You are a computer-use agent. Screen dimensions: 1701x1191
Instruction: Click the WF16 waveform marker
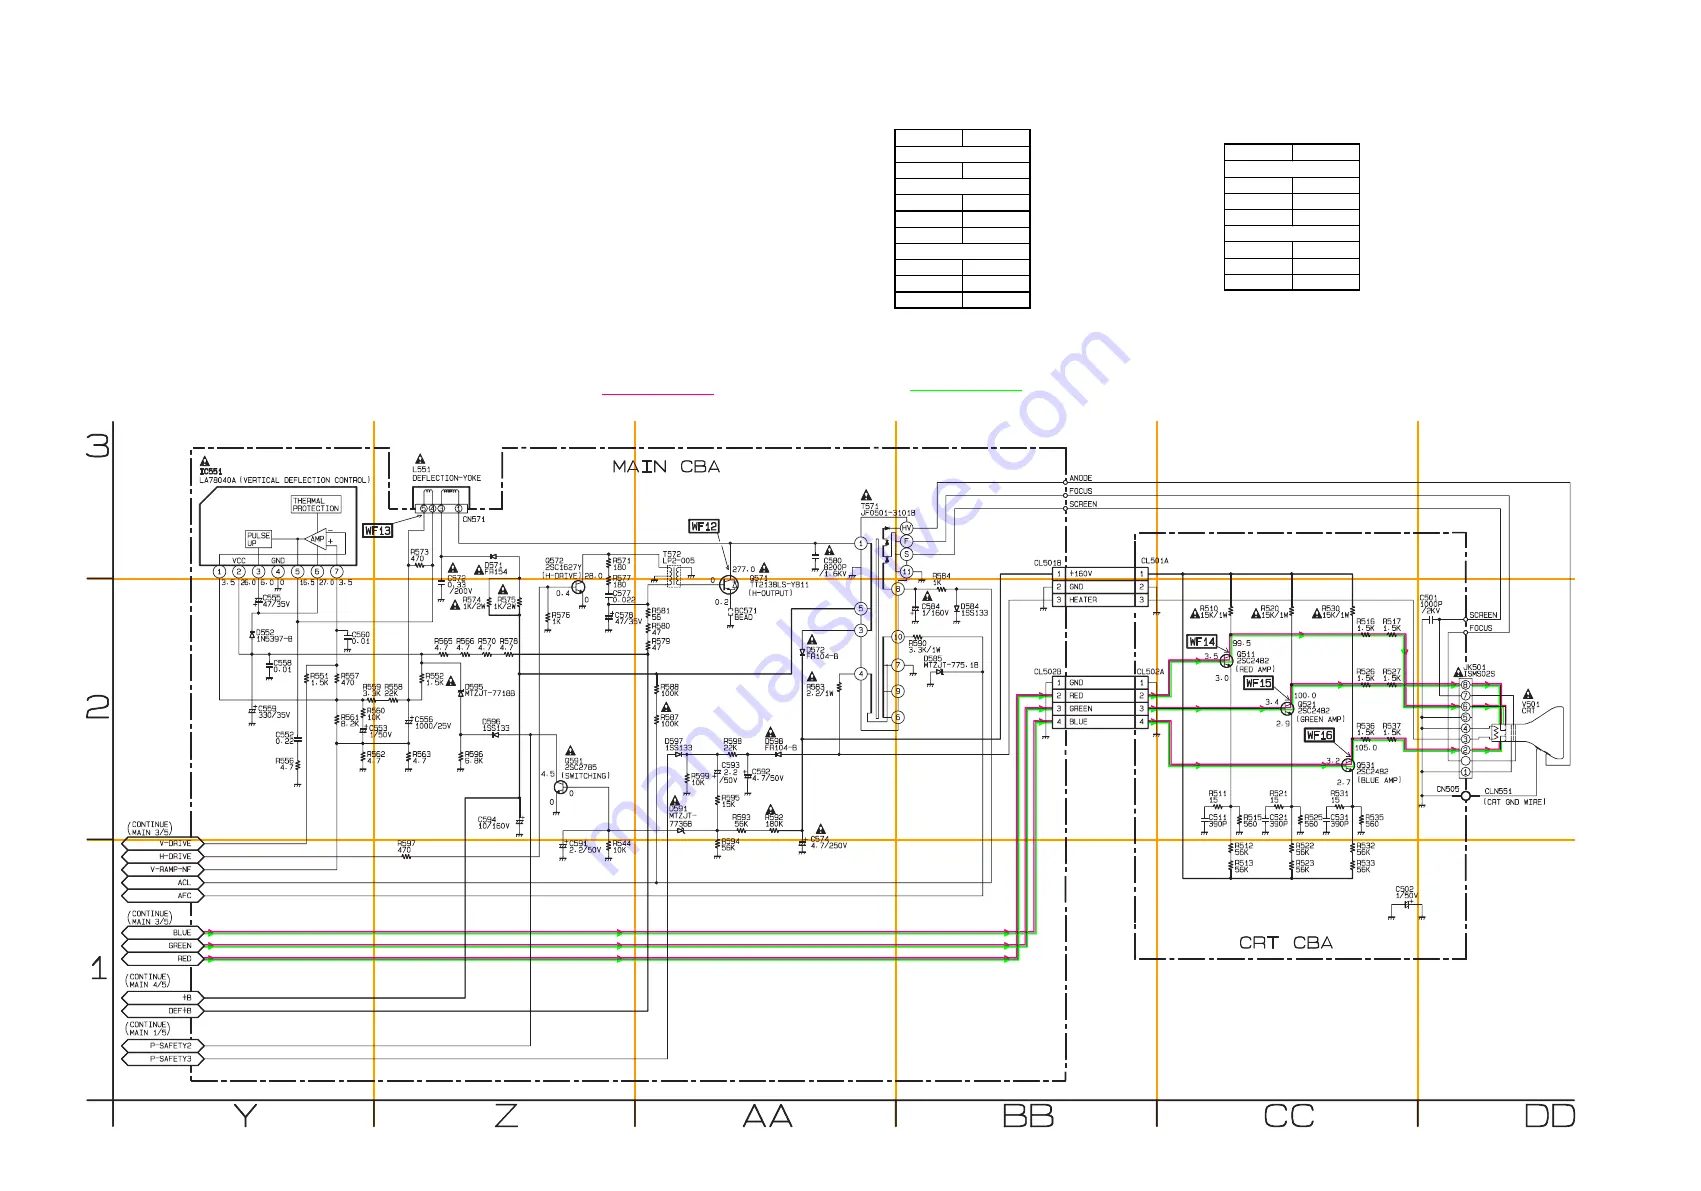tap(1320, 735)
